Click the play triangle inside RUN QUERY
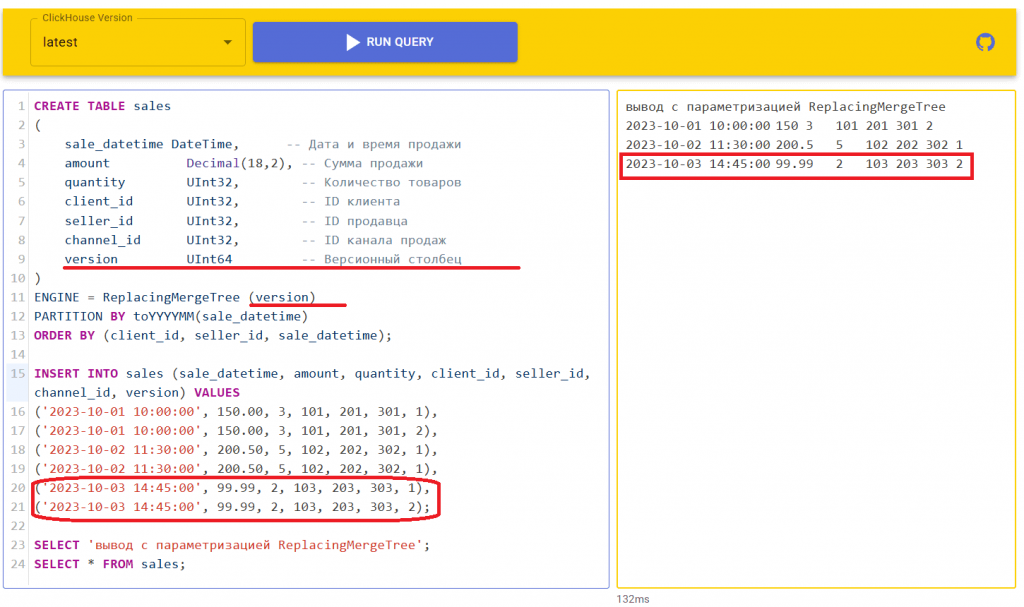 [352, 42]
